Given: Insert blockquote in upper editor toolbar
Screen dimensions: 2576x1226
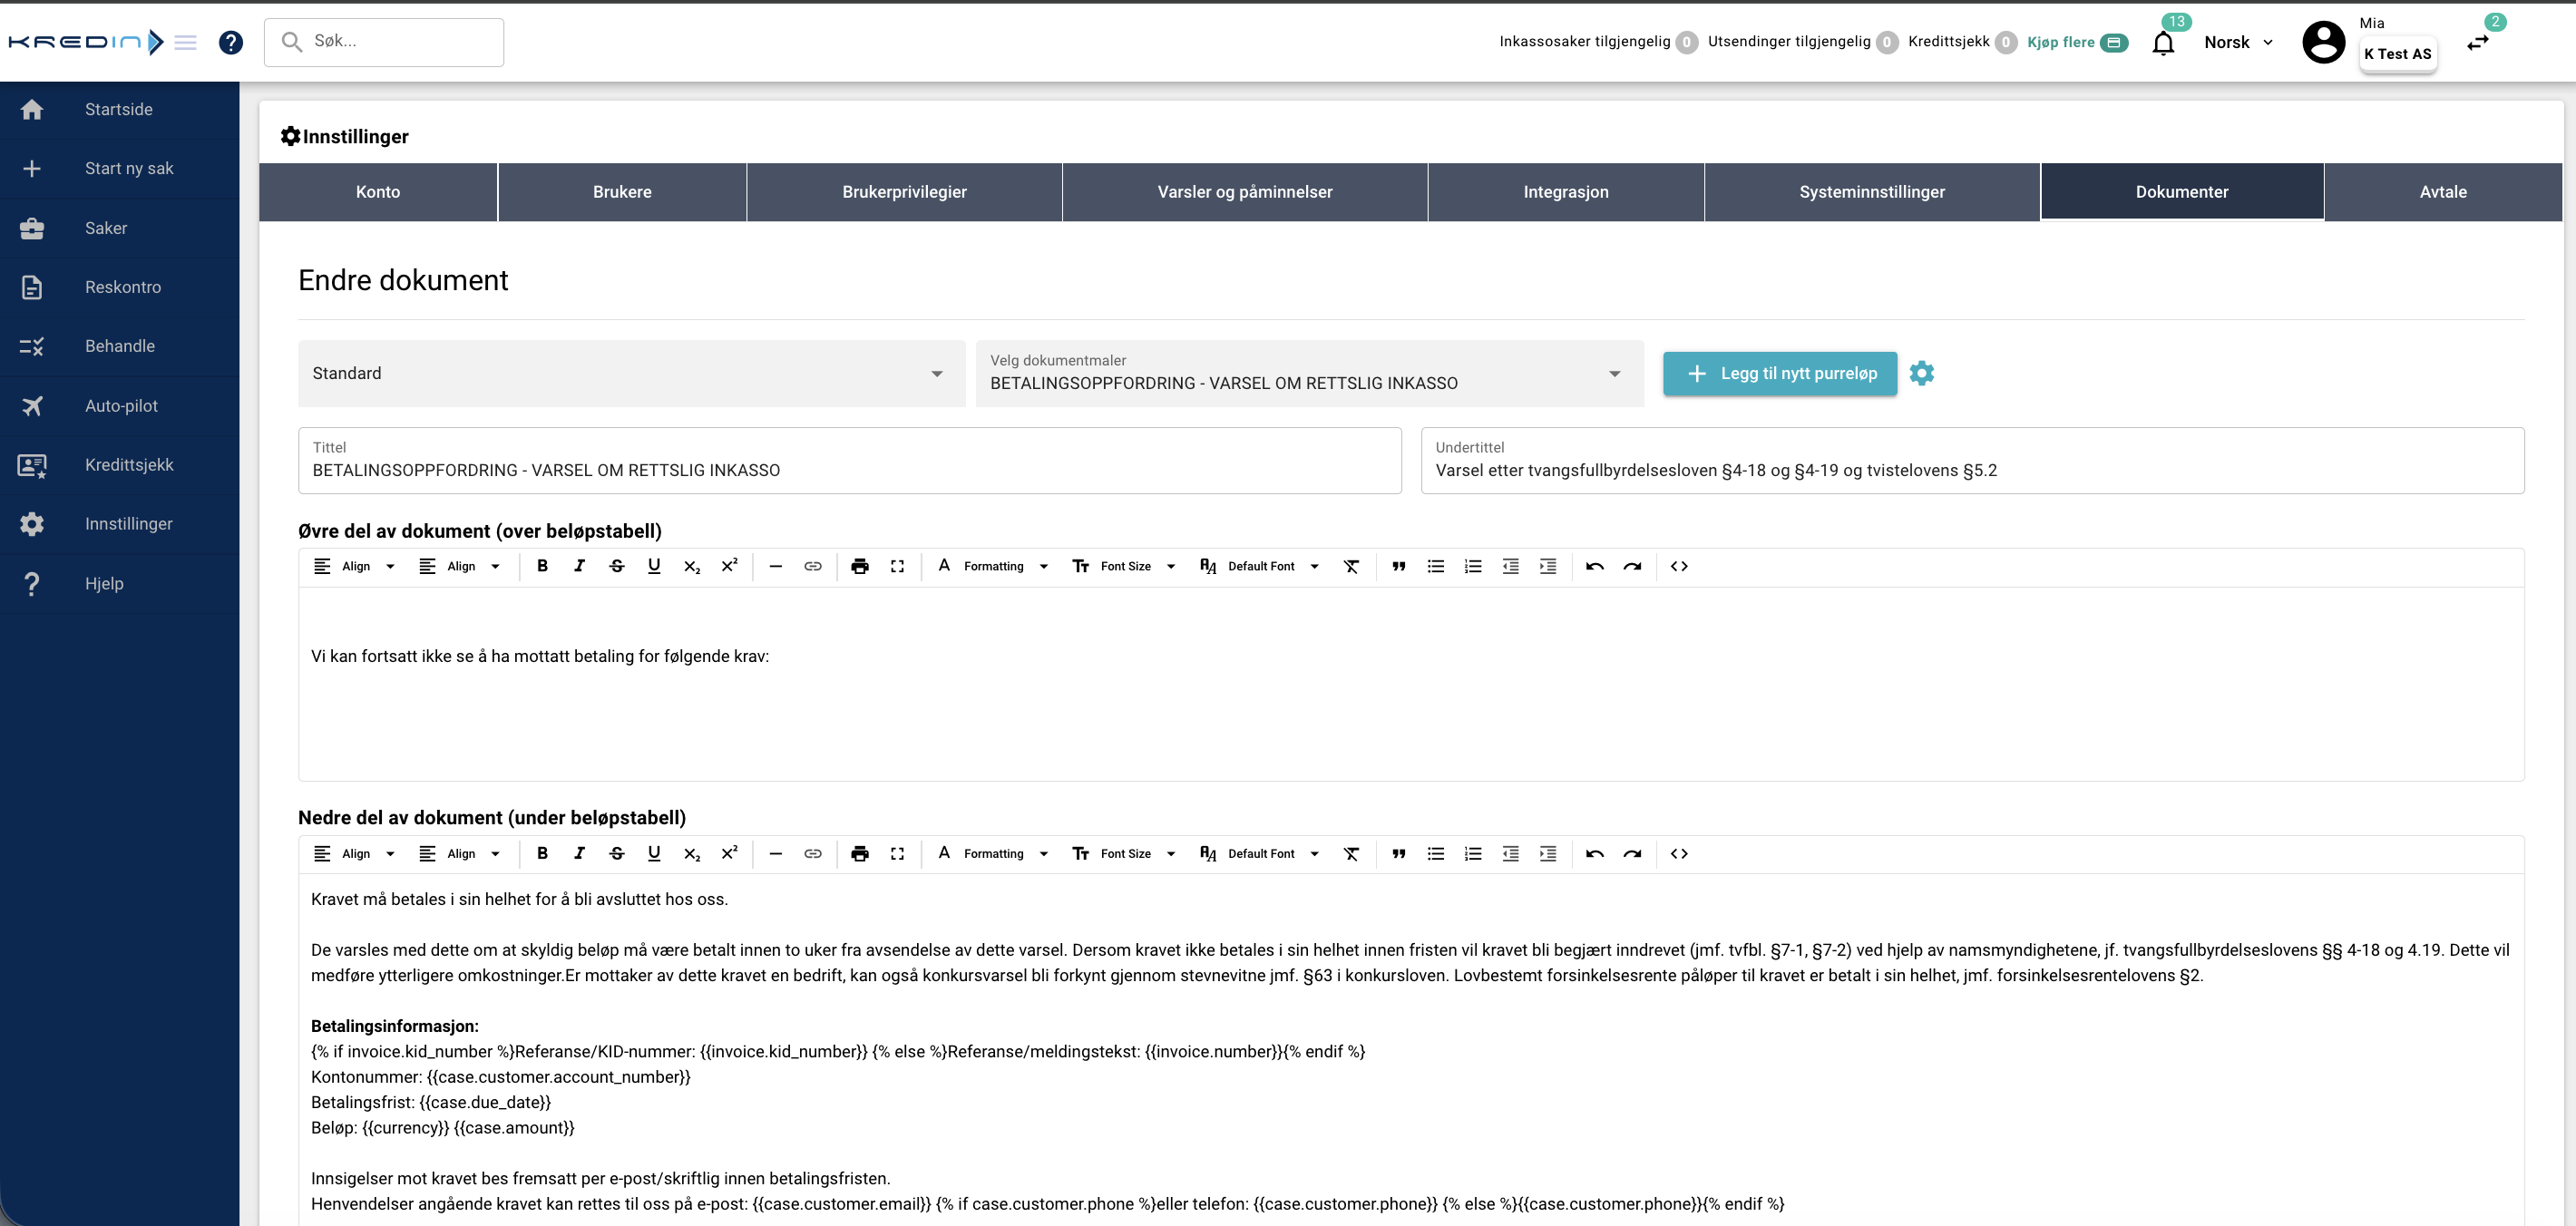Looking at the screenshot, I should tap(1398, 566).
